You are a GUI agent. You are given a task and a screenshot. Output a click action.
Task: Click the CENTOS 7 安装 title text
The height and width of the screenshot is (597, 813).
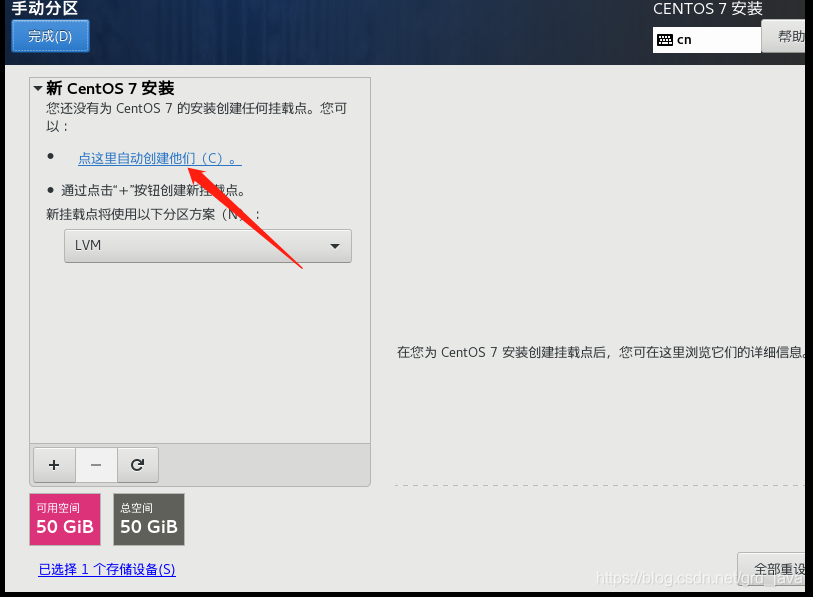coord(707,9)
